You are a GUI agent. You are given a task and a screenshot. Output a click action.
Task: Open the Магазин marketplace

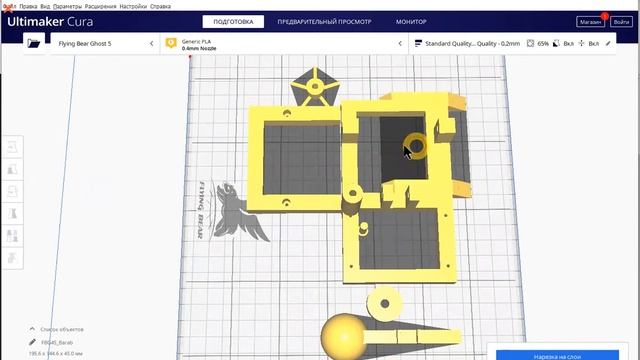[590, 22]
